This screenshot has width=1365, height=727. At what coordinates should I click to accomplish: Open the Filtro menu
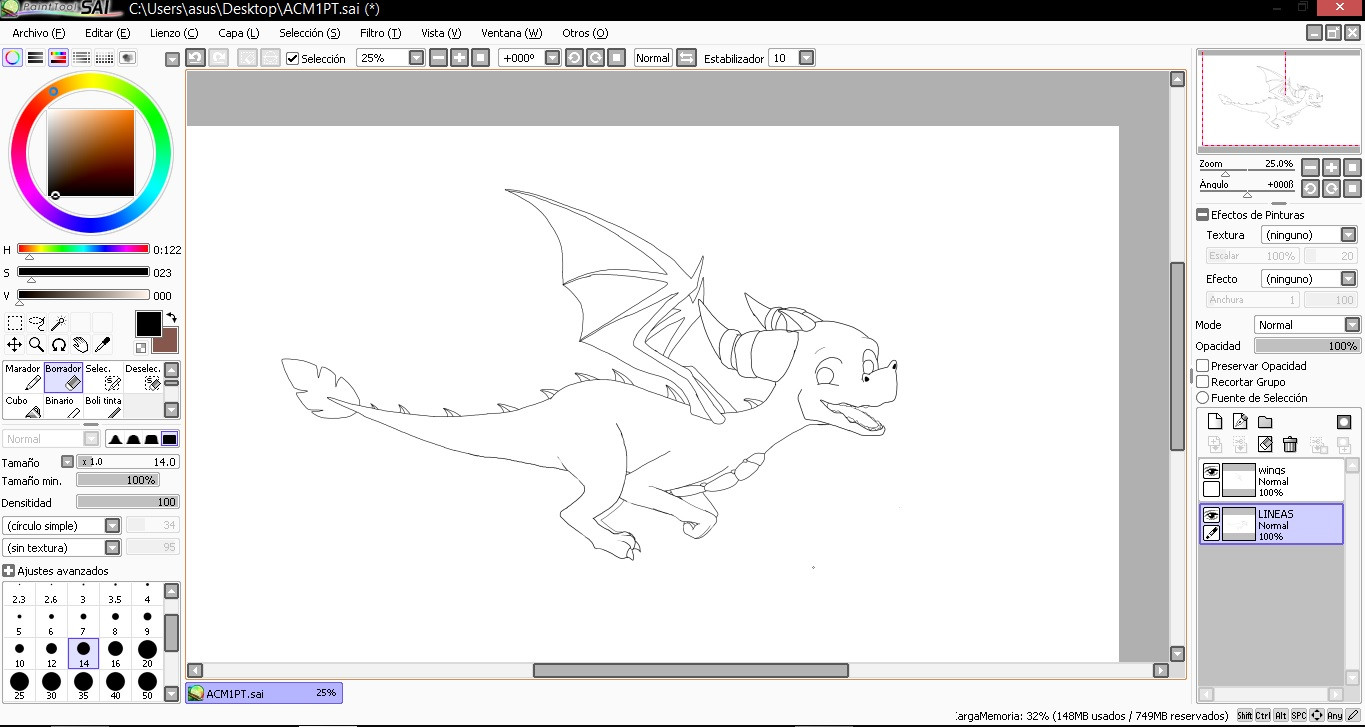coord(380,33)
